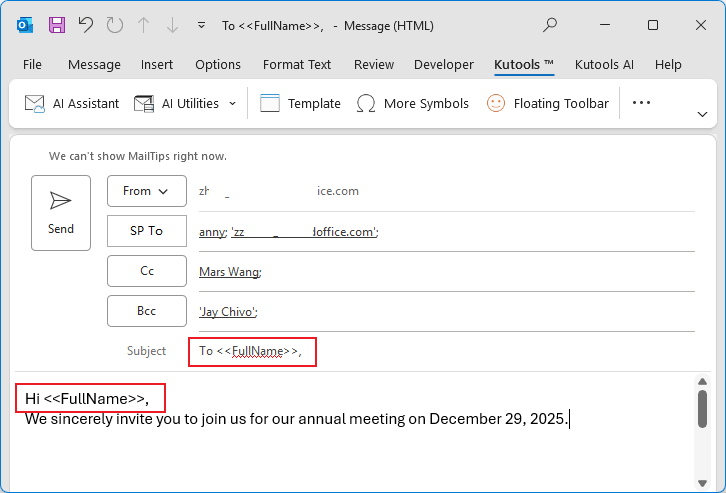Open the three-dots more commands menu
Viewport: 726px width, 493px height.
[642, 103]
